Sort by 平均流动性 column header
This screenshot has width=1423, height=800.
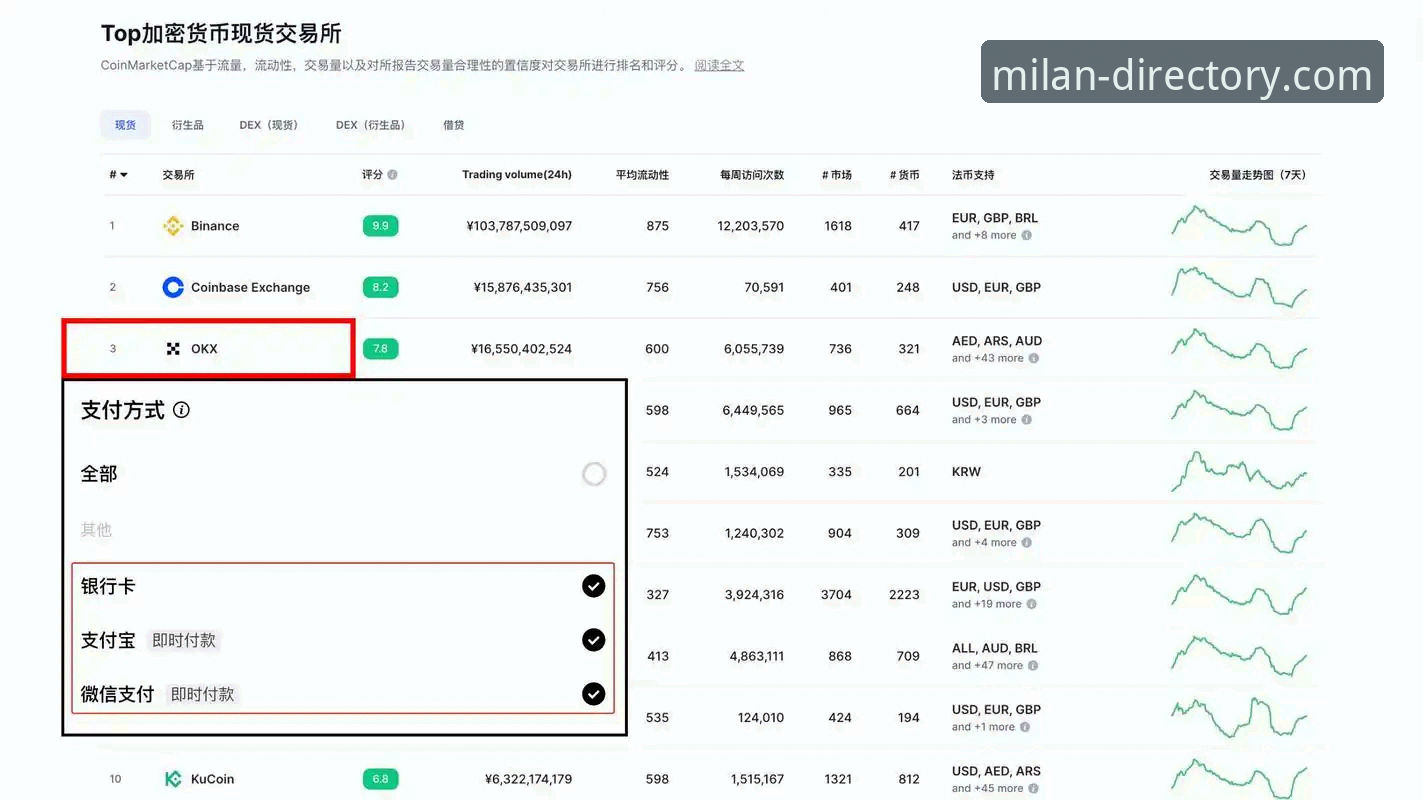642,175
